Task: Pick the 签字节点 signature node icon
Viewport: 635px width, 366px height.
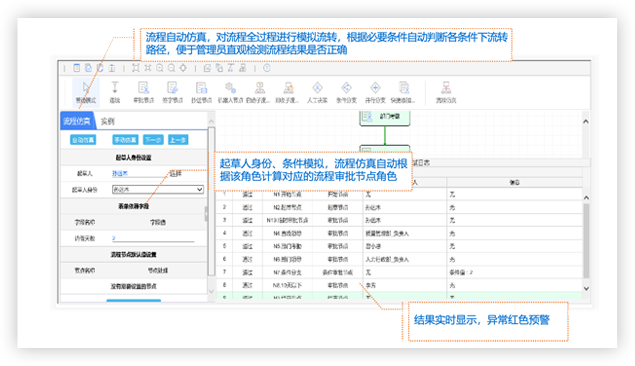Action: [x=173, y=92]
